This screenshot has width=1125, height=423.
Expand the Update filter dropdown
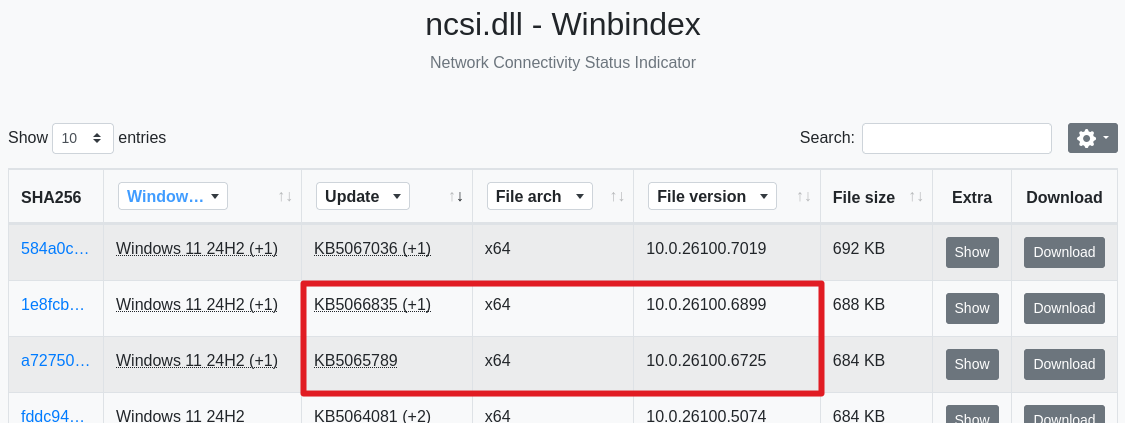pos(362,196)
